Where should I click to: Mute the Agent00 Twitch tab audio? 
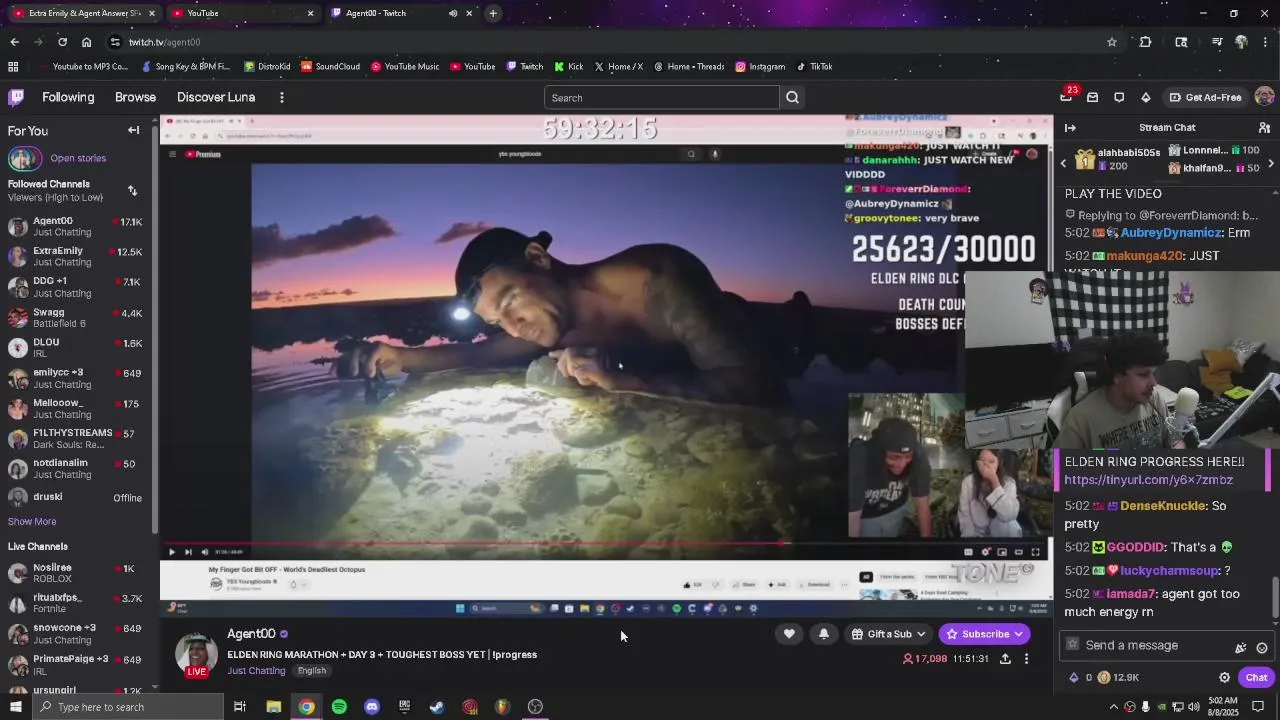[x=453, y=13]
